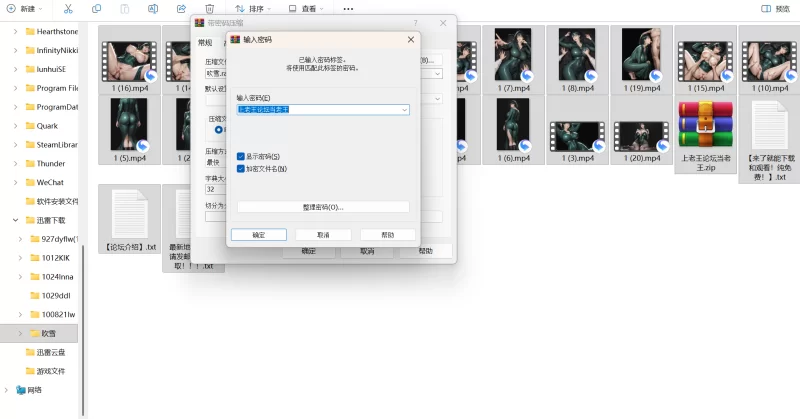This screenshot has width=800, height=419.
Task: Open the three-dots See more menu
Action: (x=348, y=8)
